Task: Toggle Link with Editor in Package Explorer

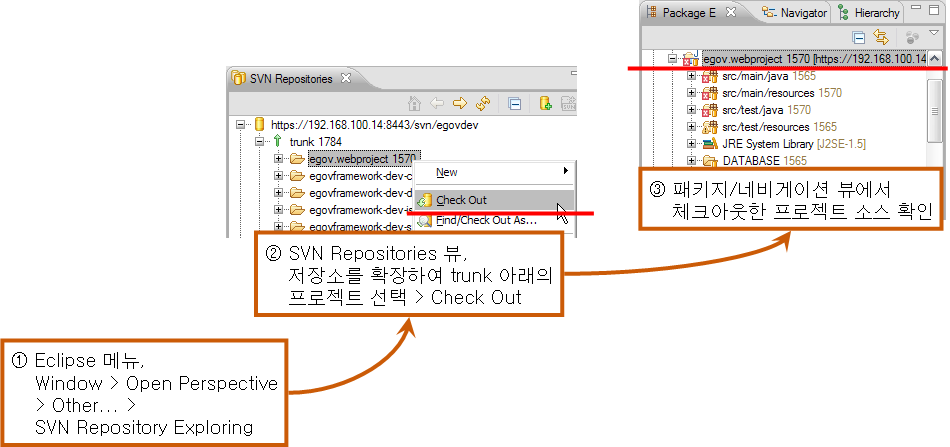Action: (881, 36)
